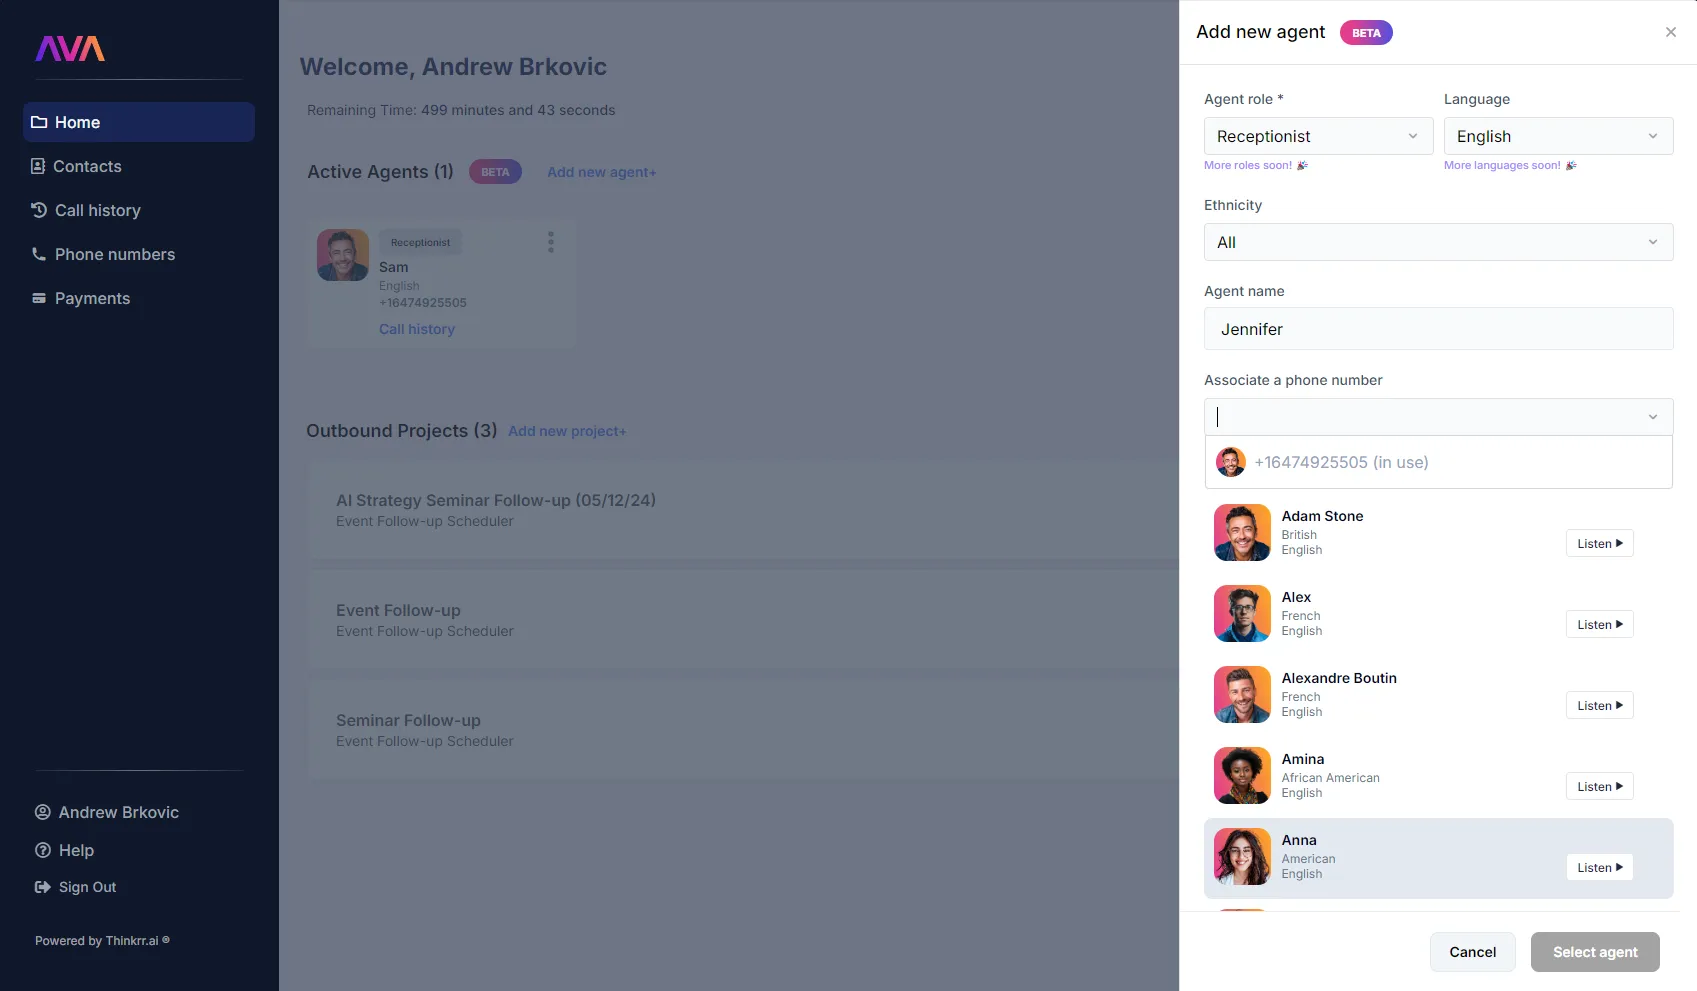Select Anna's avatar photo
Image resolution: width=1697 pixels, height=991 pixels.
click(x=1242, y=856)
